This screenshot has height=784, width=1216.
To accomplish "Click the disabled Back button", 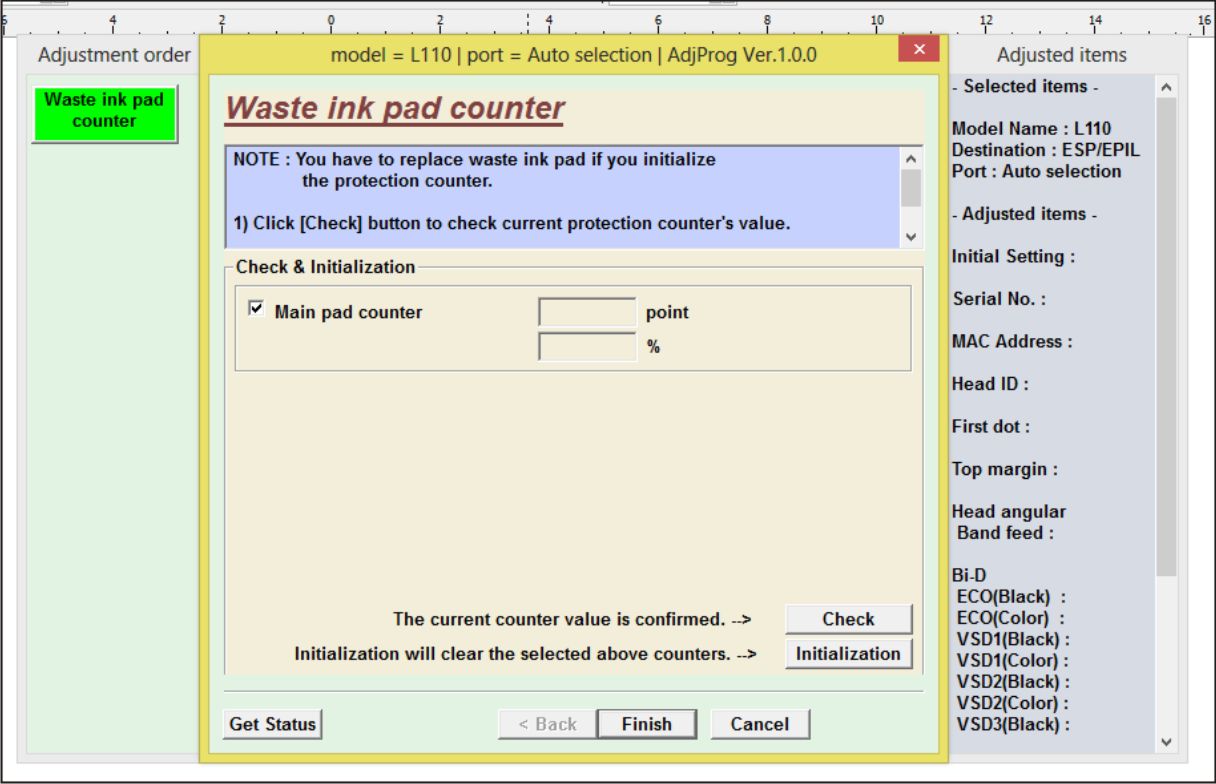I will (544, 723).
